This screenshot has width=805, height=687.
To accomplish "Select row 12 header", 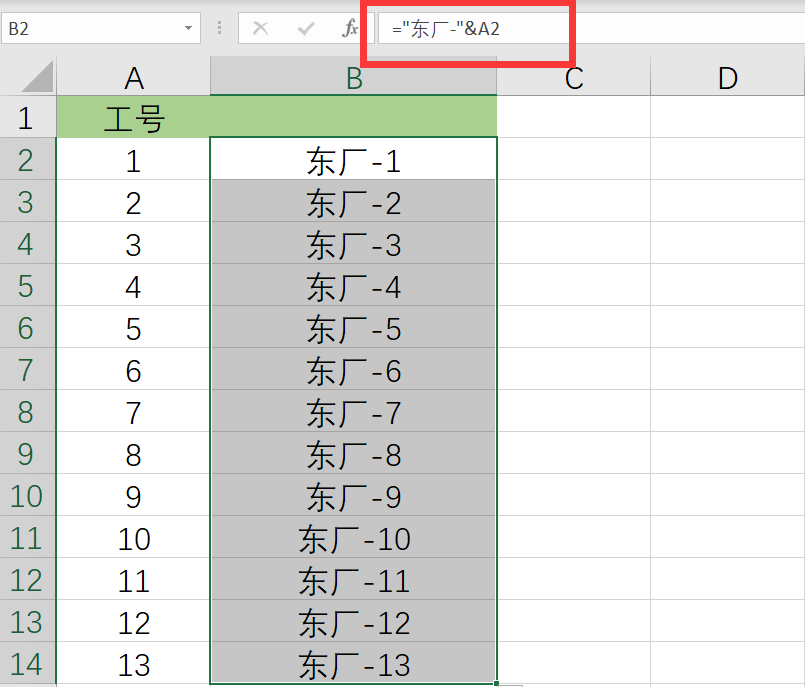I will pos(28,580).
